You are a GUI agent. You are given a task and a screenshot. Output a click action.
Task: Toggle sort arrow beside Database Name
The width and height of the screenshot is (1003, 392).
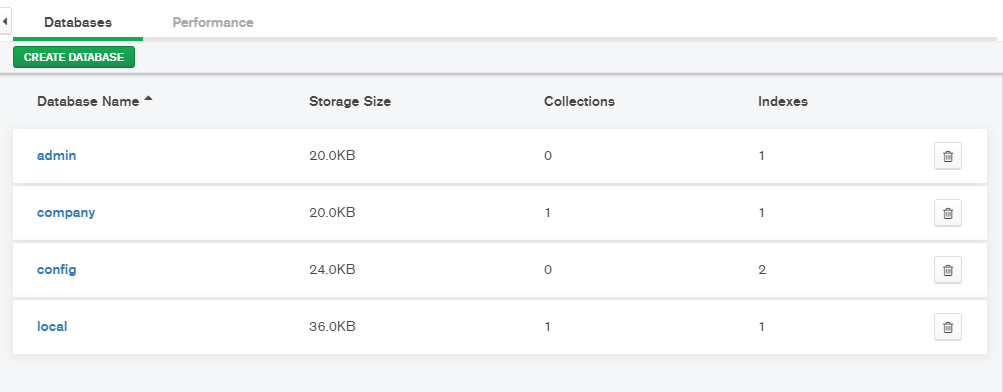tap(148, 99)
